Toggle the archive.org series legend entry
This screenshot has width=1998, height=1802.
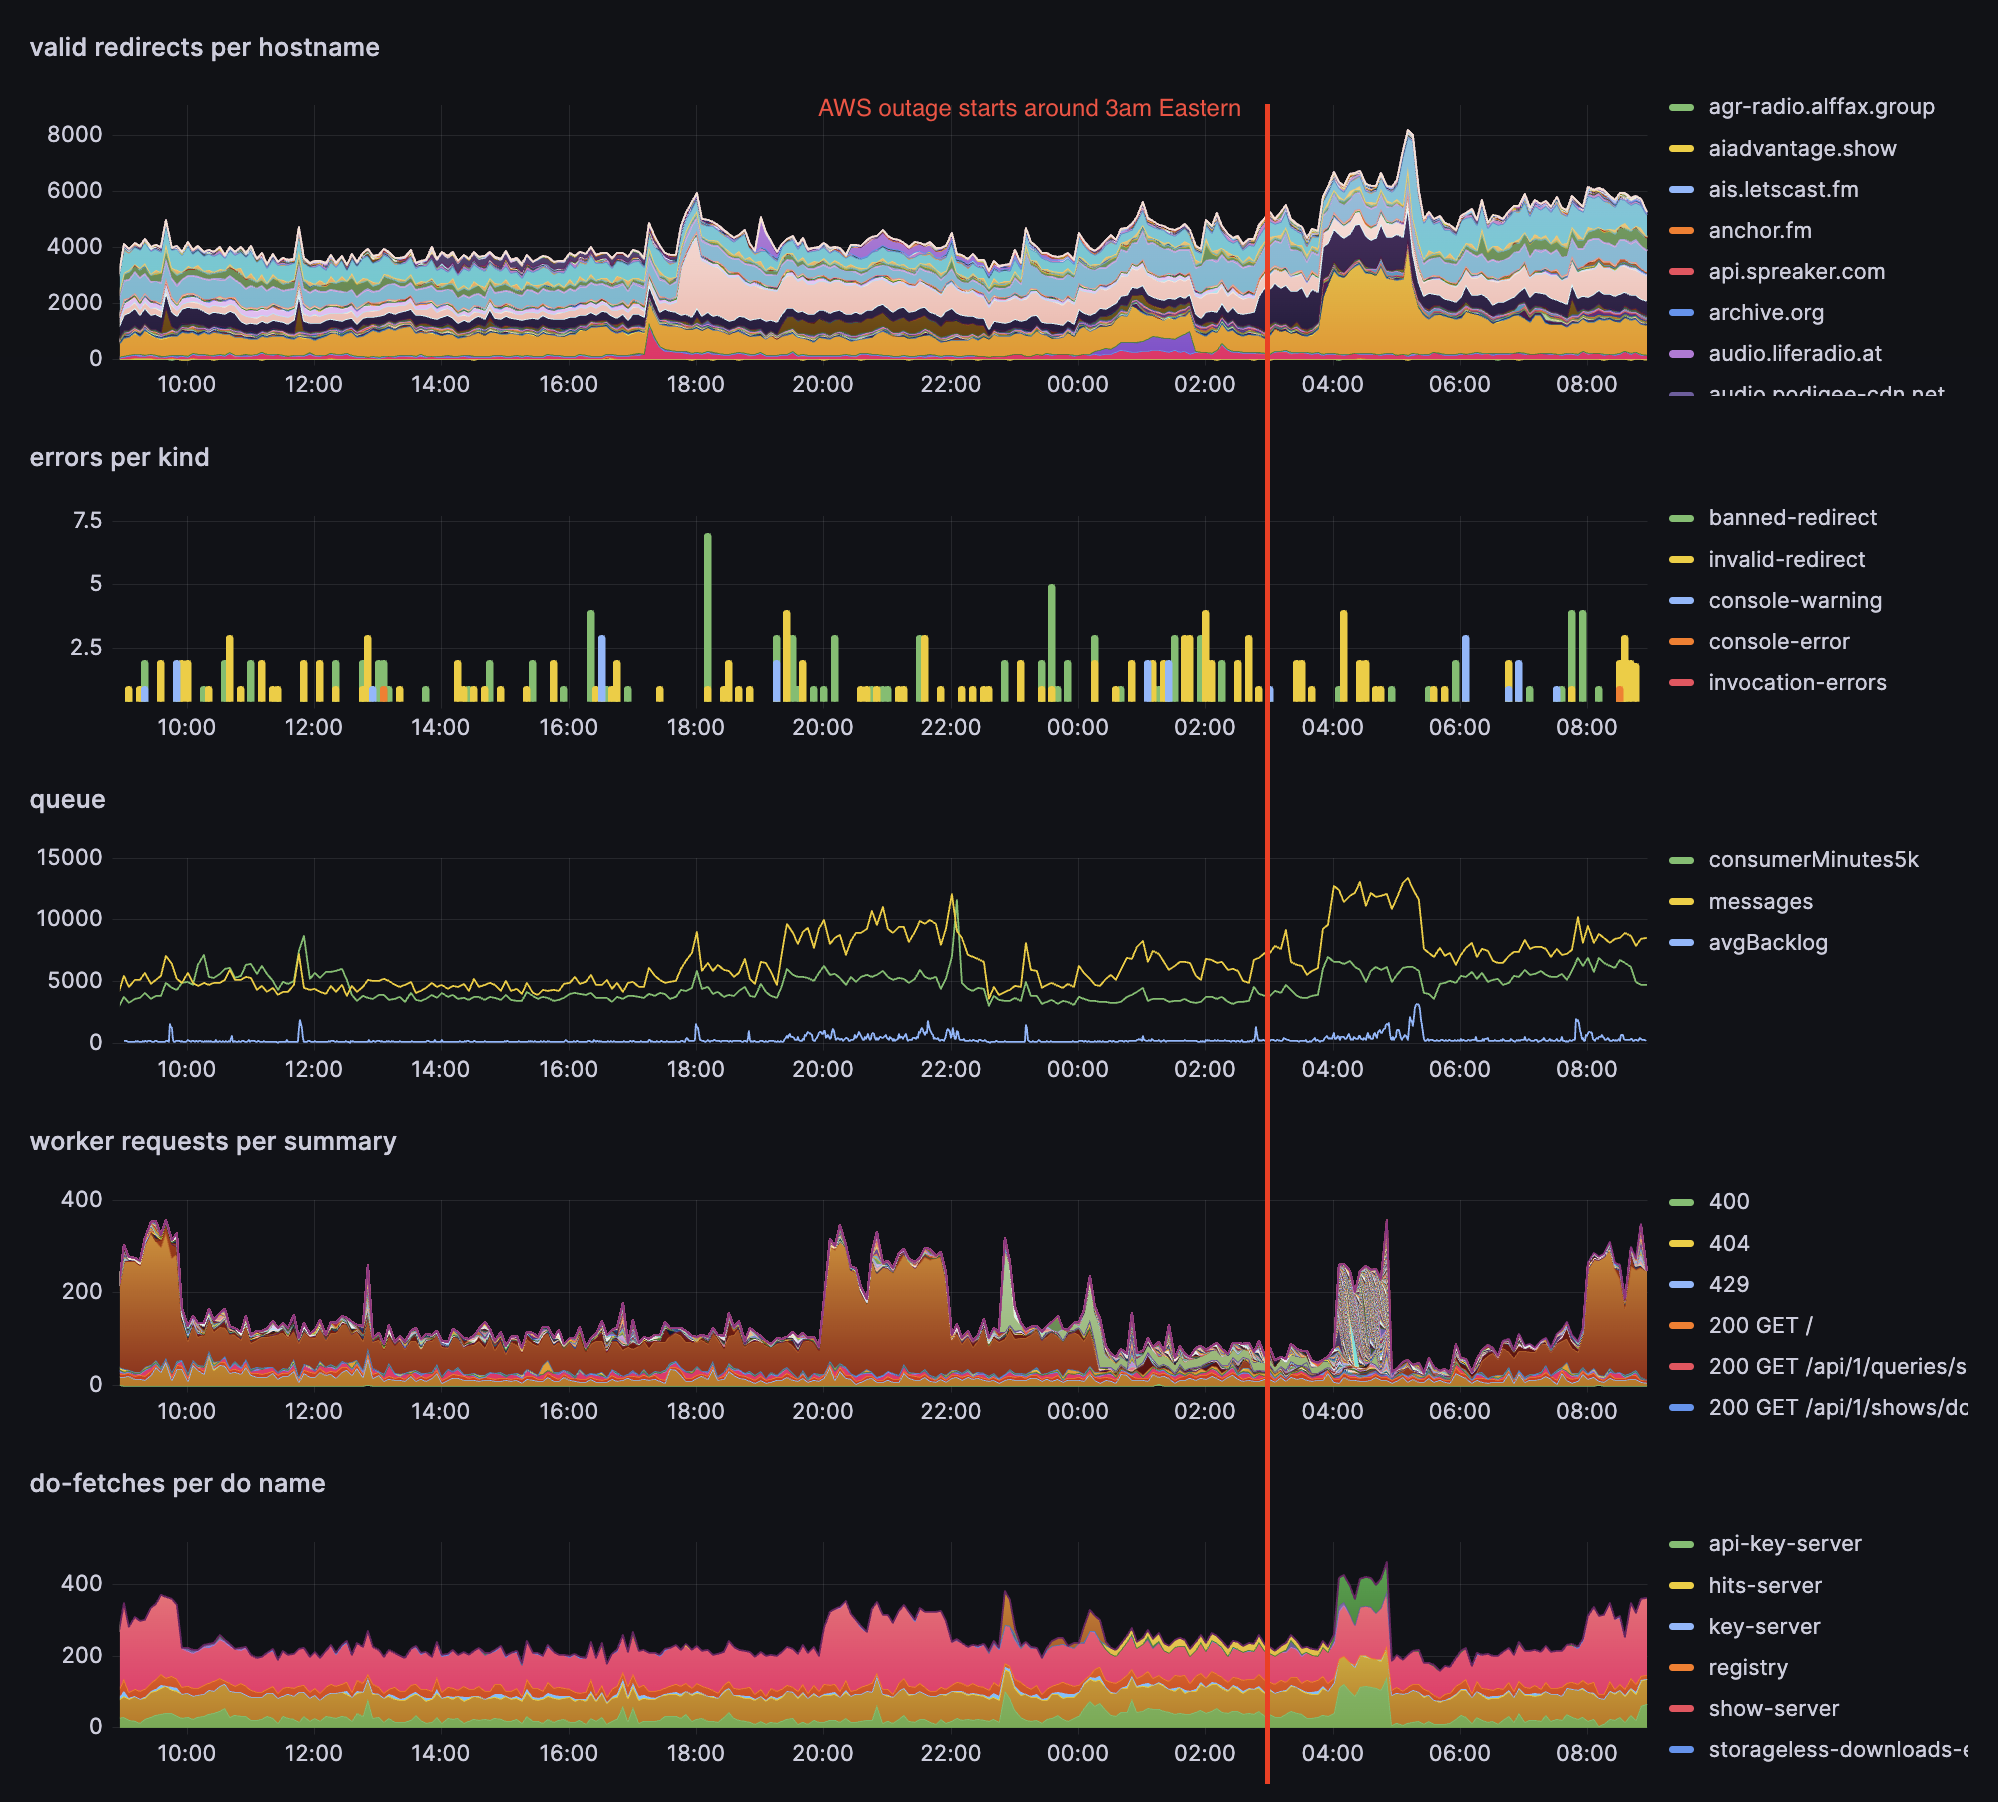[x=1765, y=313]
